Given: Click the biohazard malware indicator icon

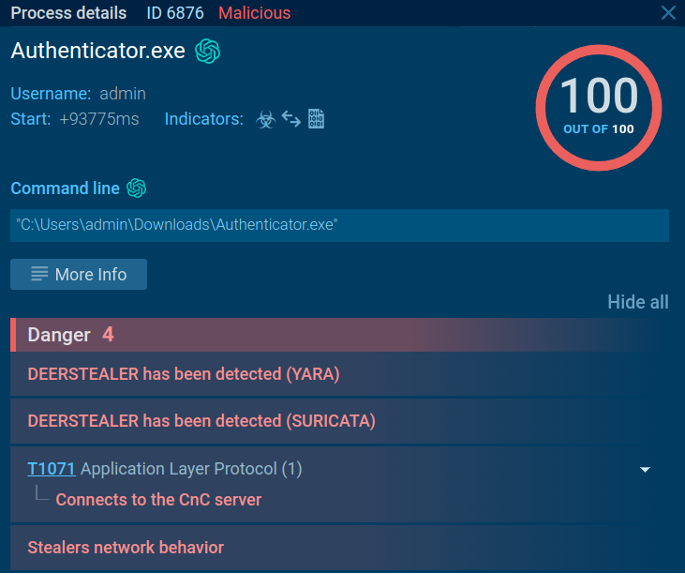Looking at the screenshot, I should 266,119.
